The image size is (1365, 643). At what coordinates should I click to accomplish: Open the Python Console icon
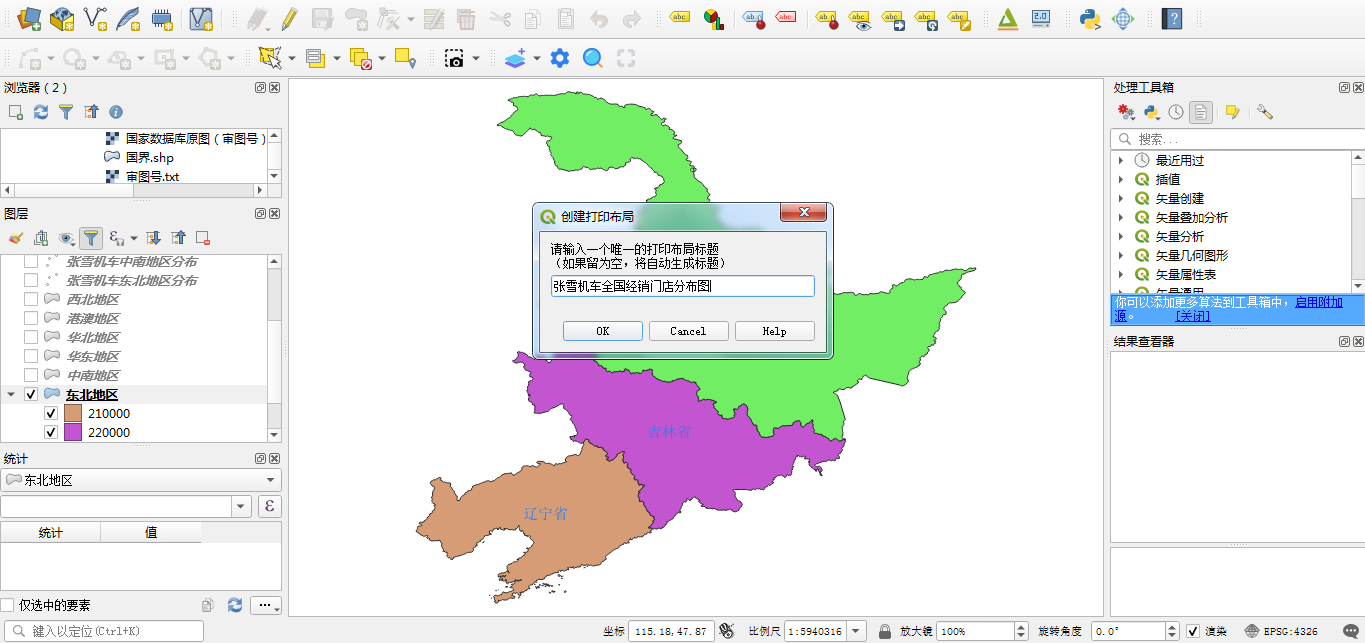coord(1090,18)
